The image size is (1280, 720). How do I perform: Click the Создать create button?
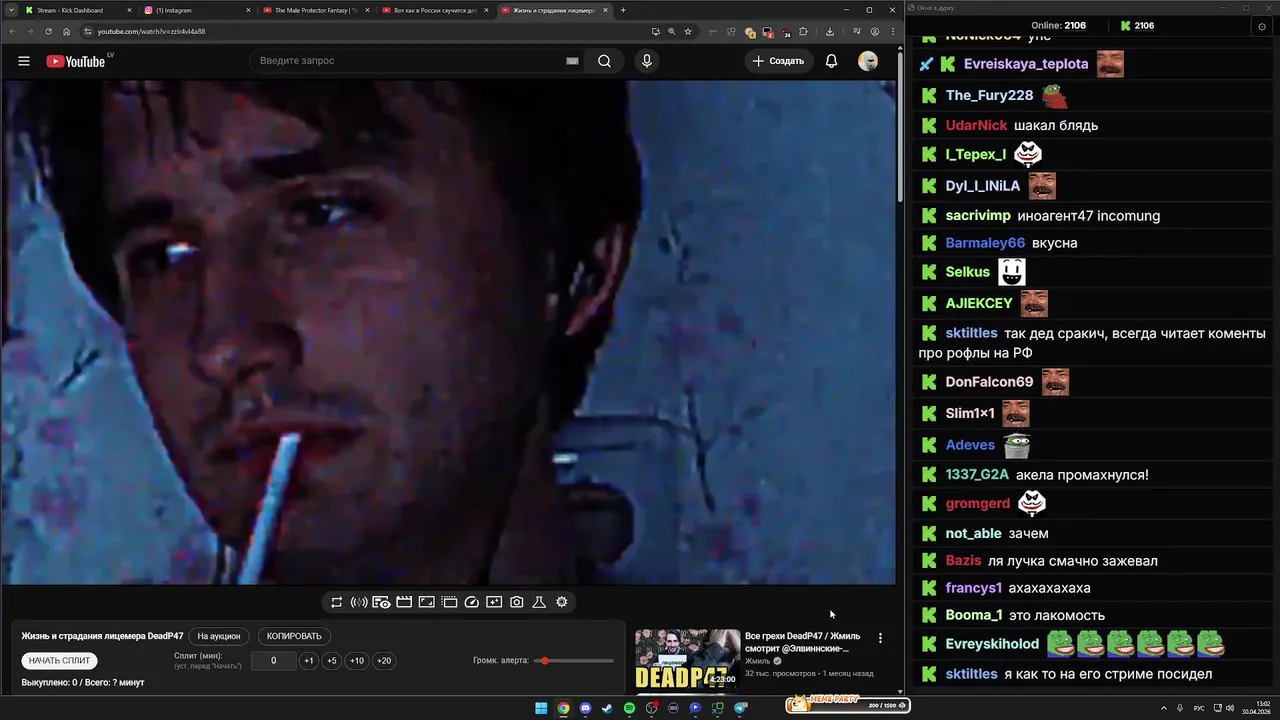778,61
